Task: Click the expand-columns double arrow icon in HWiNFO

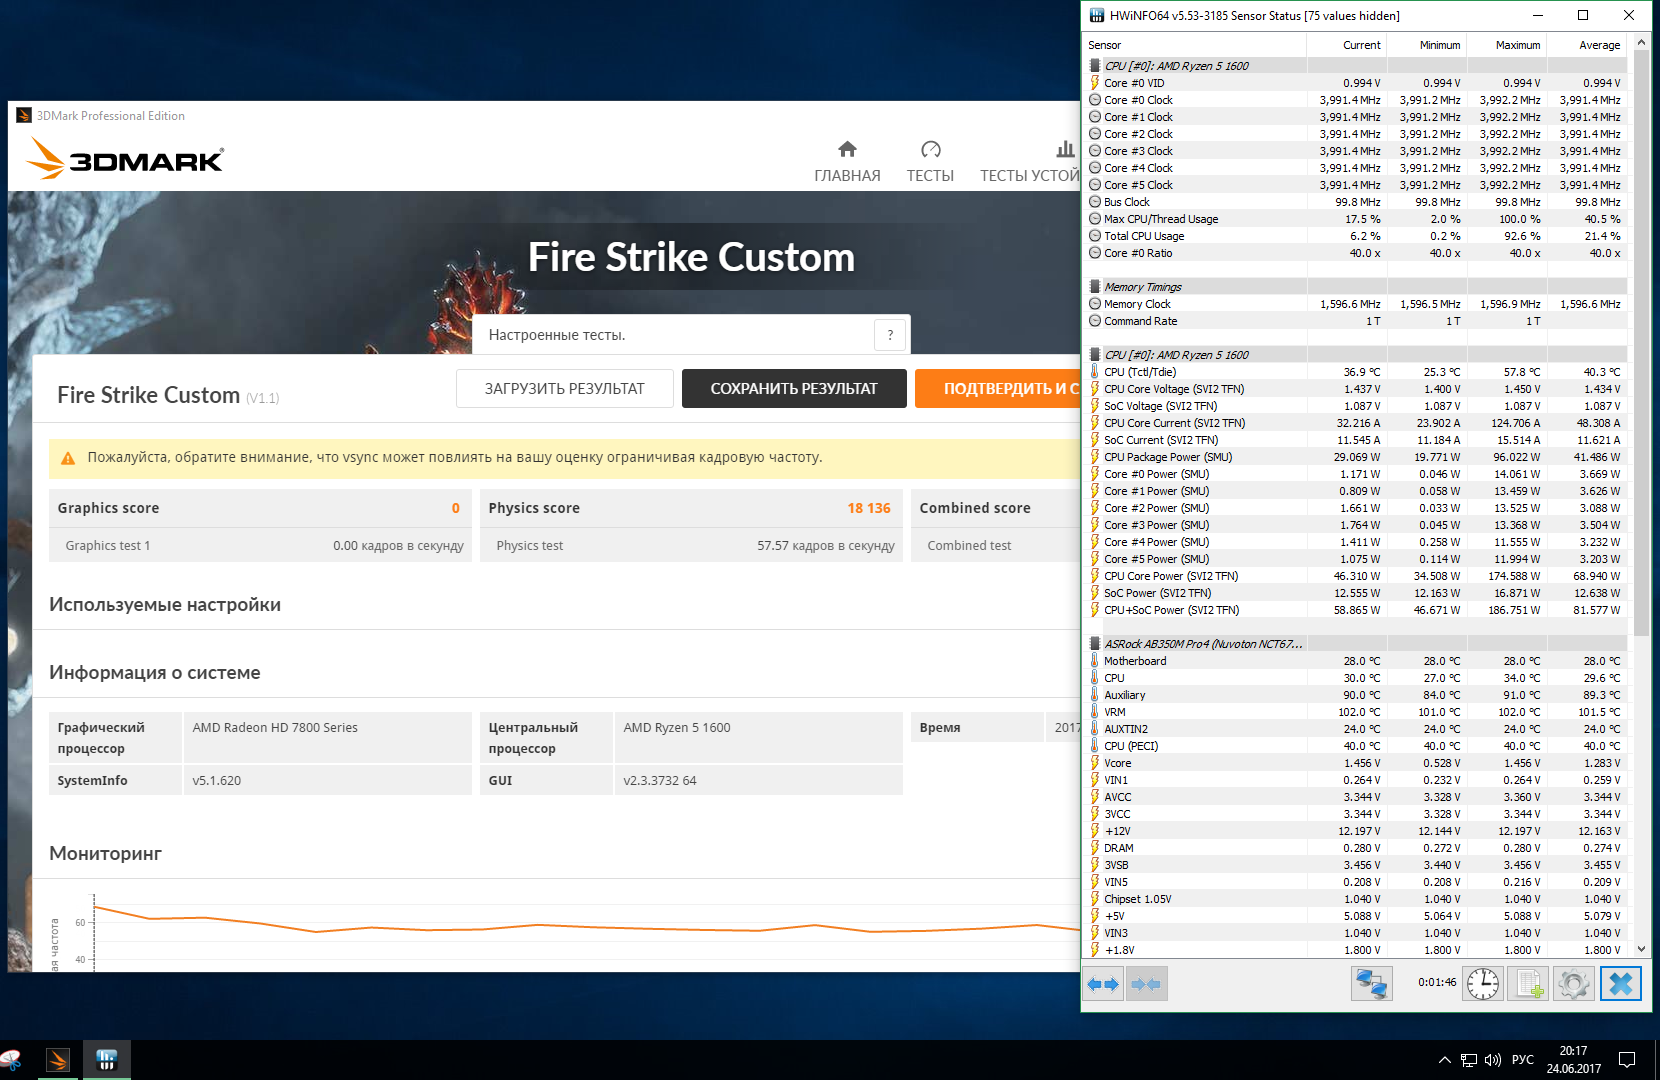Action: (1103, 984)
